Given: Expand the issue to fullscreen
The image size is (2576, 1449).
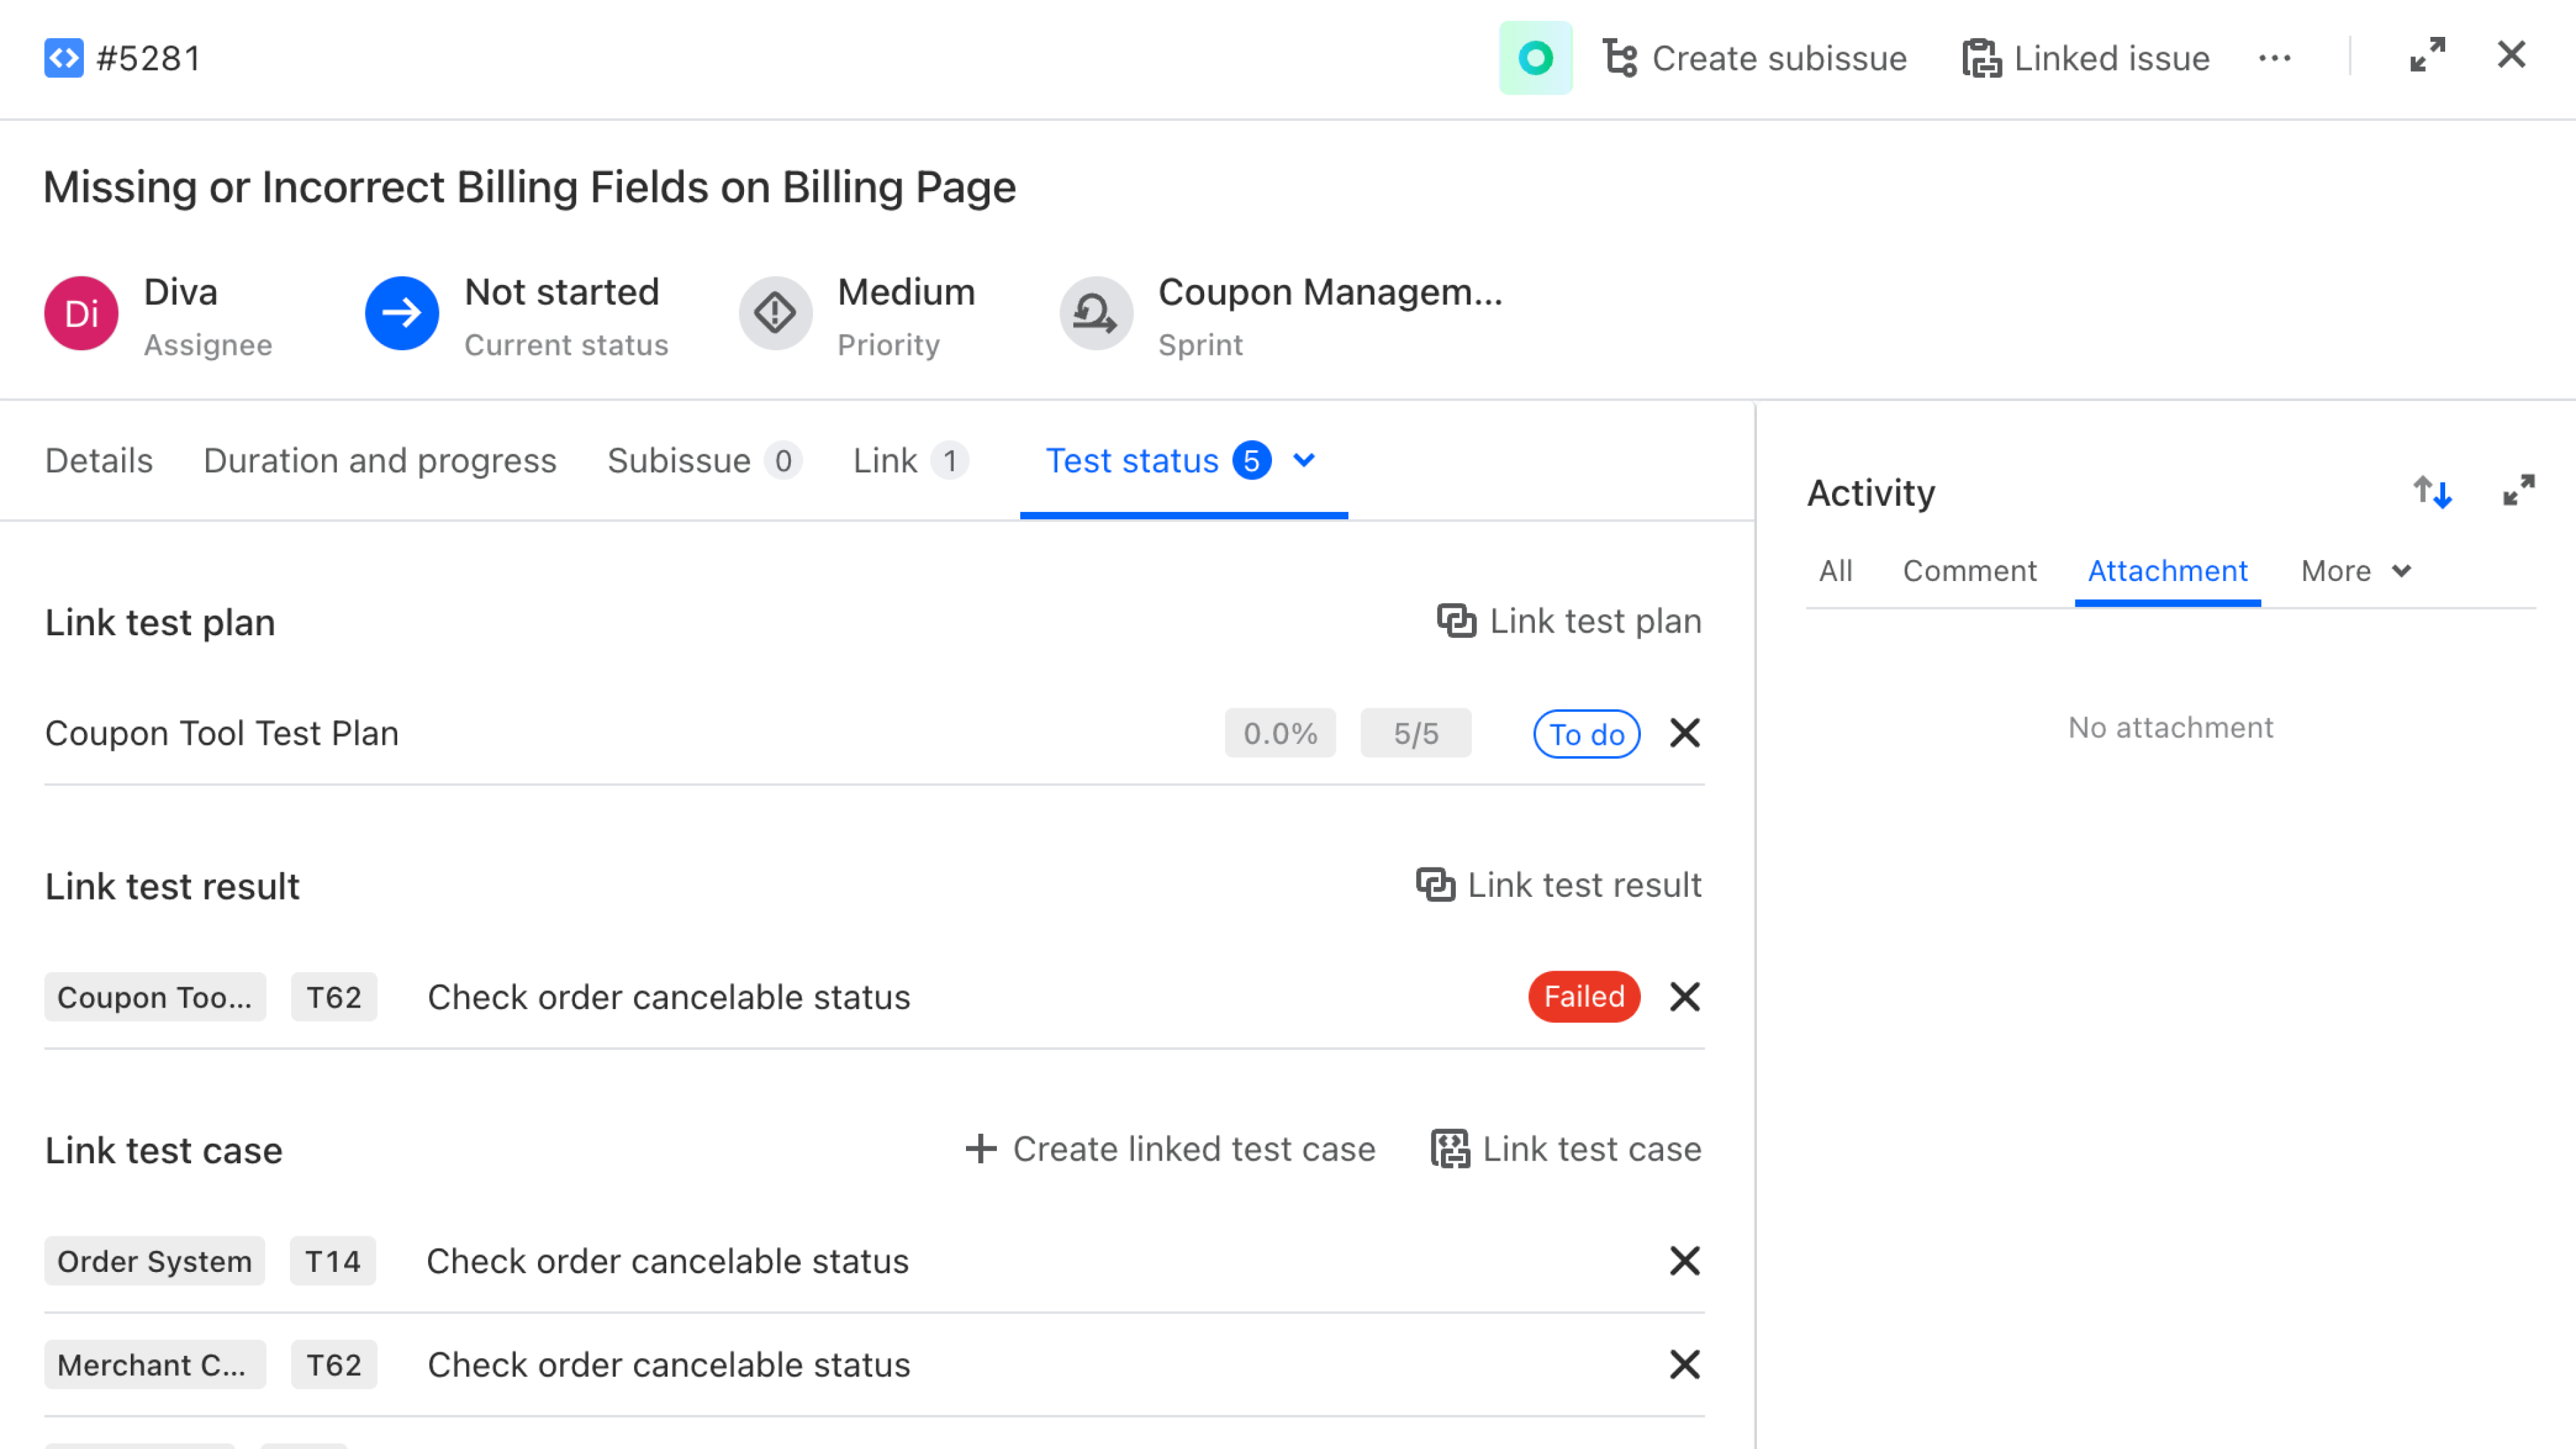Looking at the screenshot, I should click(2428, 55).
